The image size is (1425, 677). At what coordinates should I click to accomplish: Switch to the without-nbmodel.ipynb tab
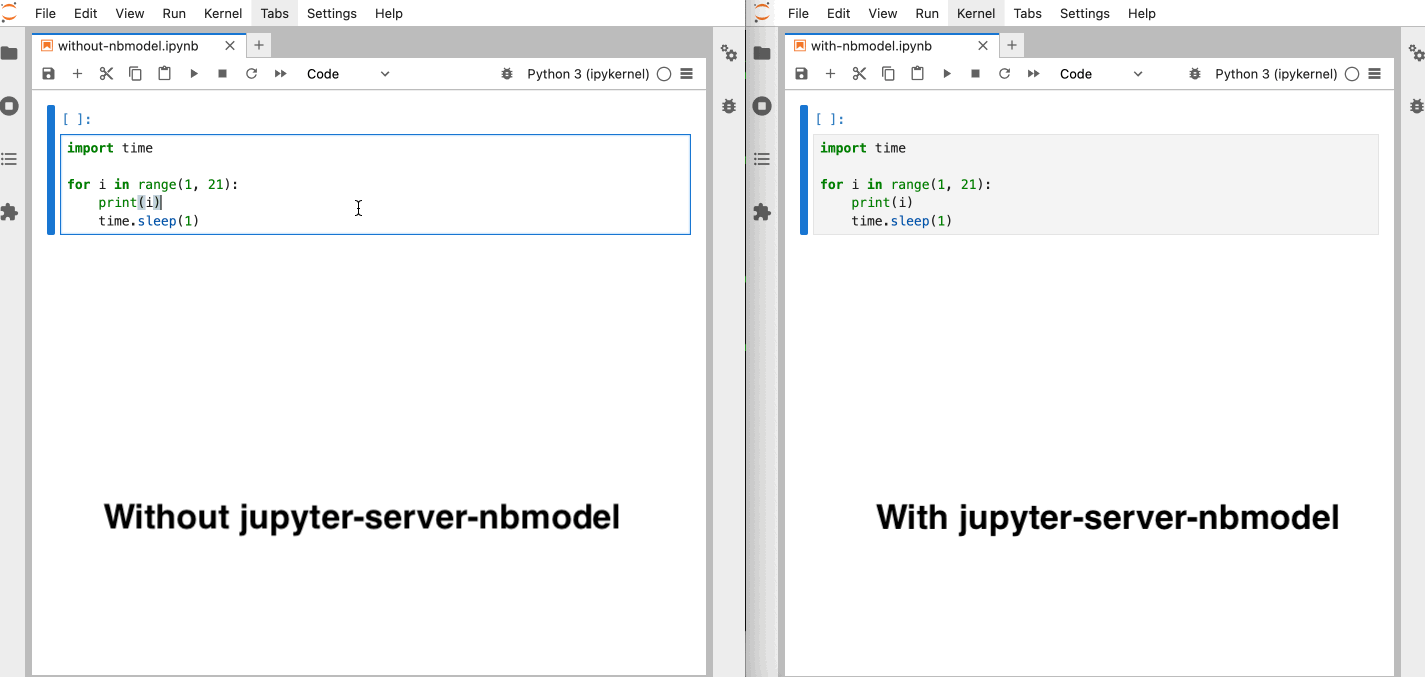(130, 45)
